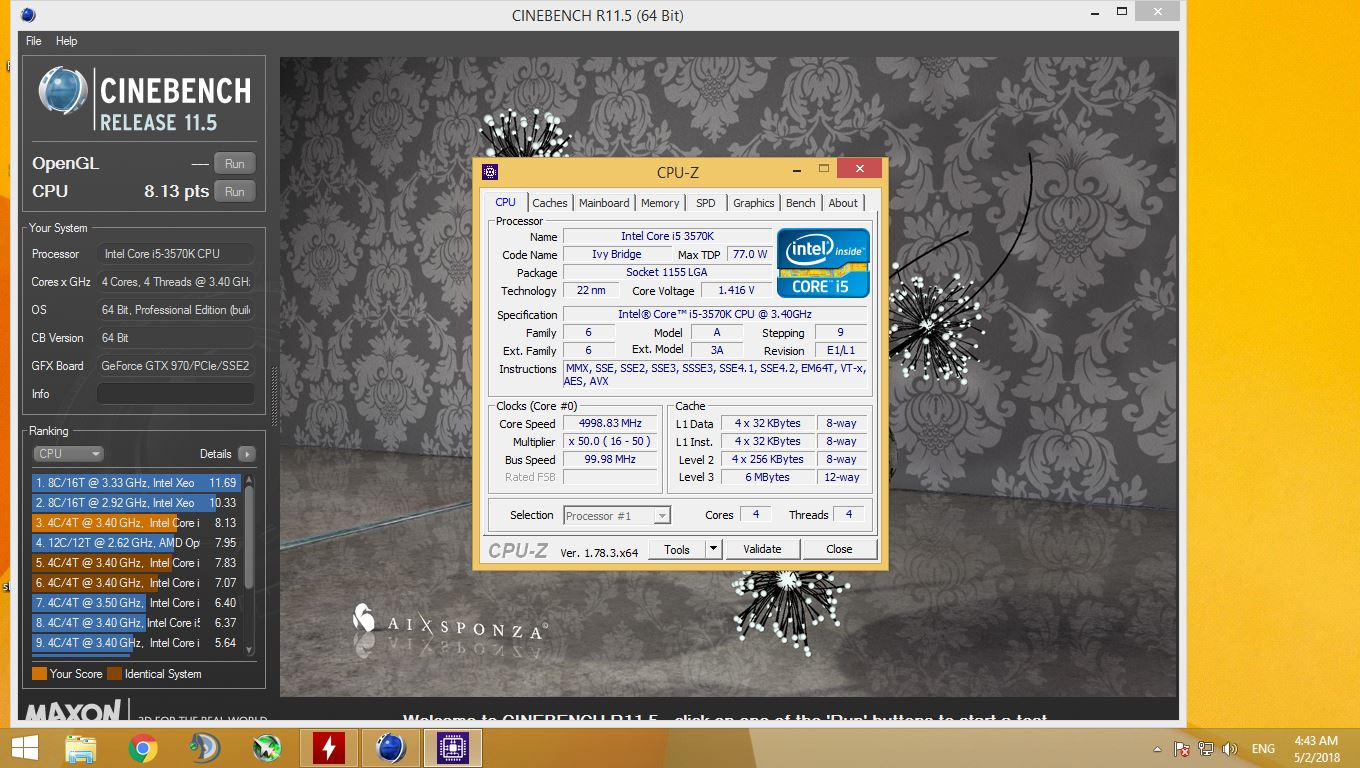This screenshot has height=768, width=1360.
Task: Click the Technology value 22 nm
Action: coord(591,291)
